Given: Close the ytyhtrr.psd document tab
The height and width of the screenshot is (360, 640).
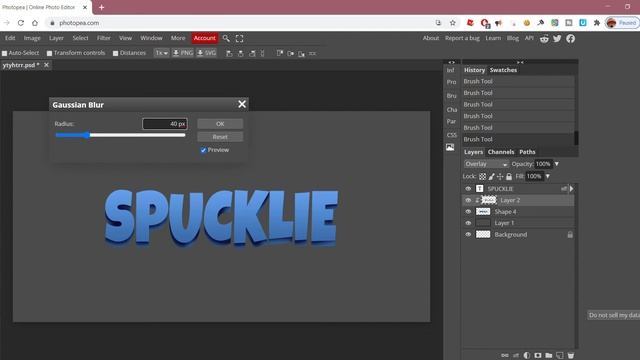Looking at the screenshot, I should (47, 65).
